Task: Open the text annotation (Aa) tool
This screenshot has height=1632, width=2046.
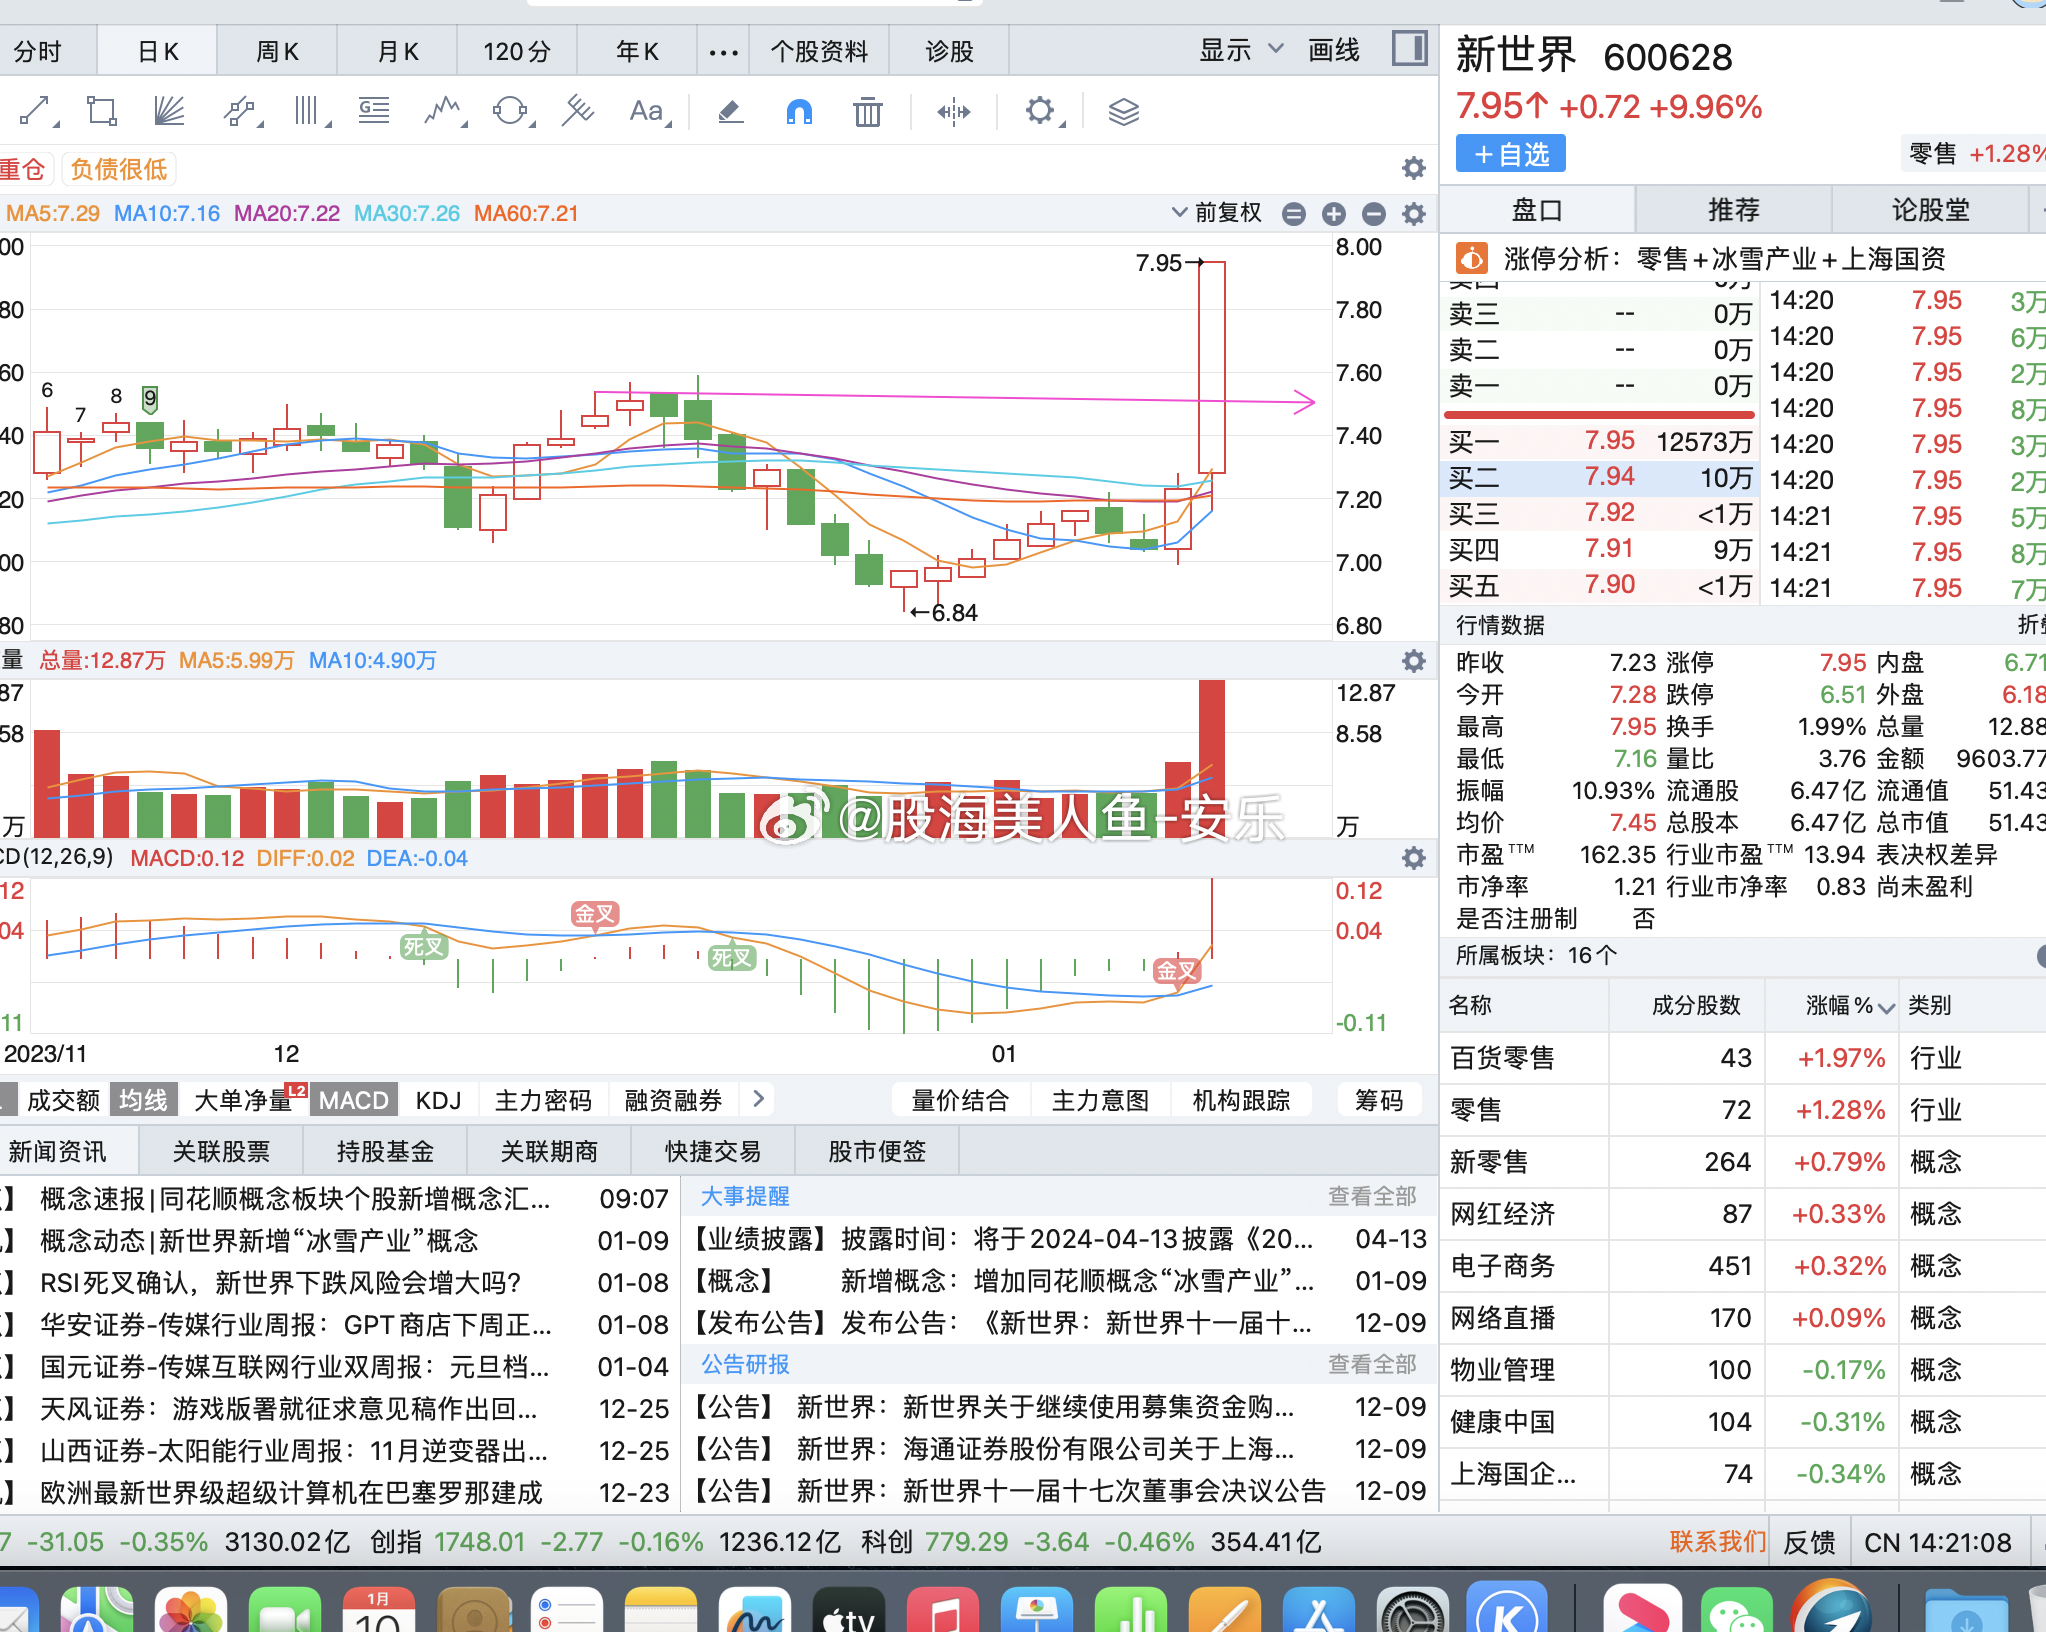Action: coord(645,111)
